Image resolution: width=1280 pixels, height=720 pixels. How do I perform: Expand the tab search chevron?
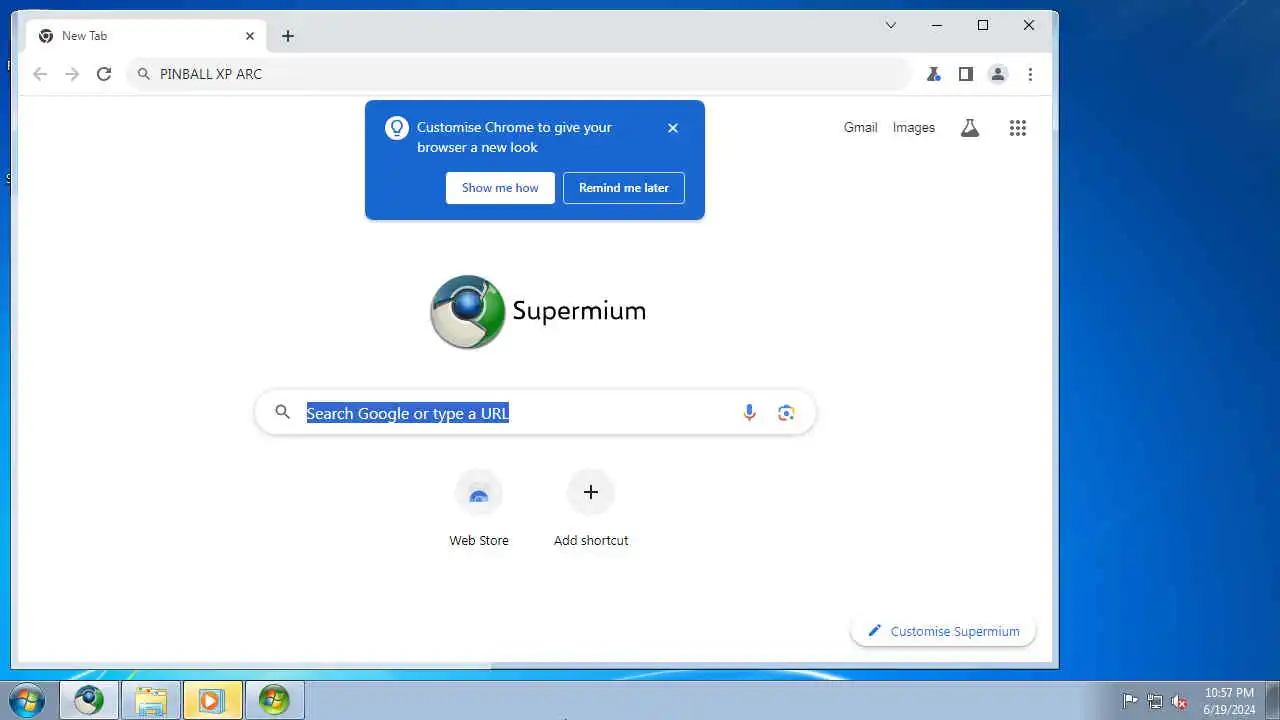[x=891, y=26]
